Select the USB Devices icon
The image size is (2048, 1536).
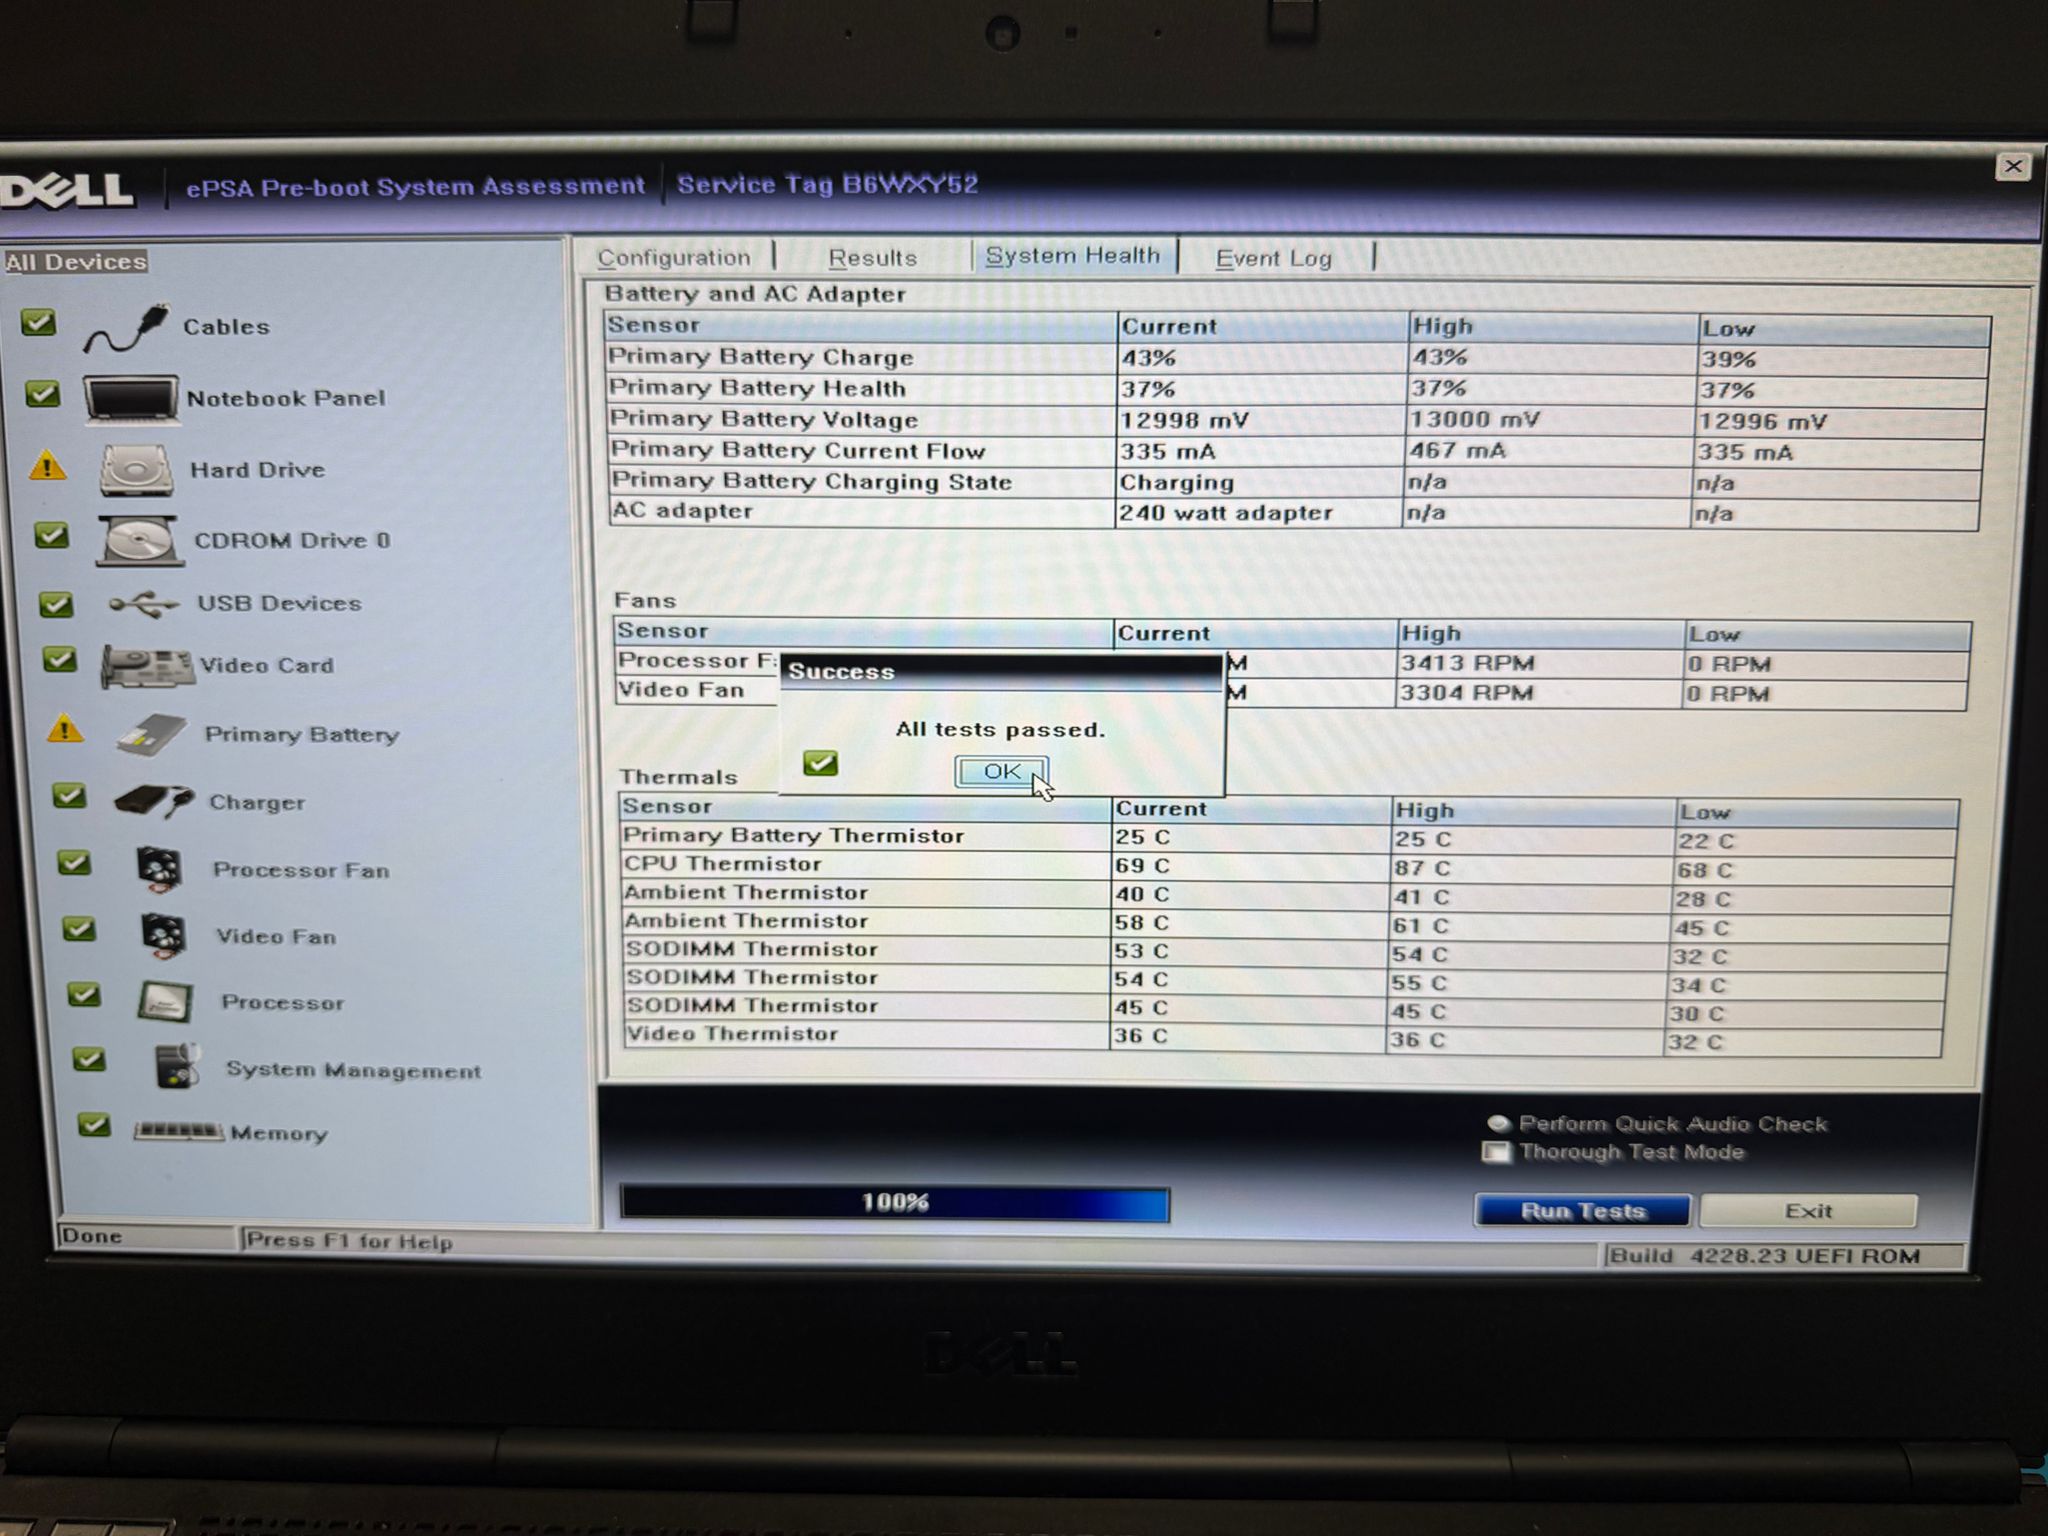(x=144, y=604)
